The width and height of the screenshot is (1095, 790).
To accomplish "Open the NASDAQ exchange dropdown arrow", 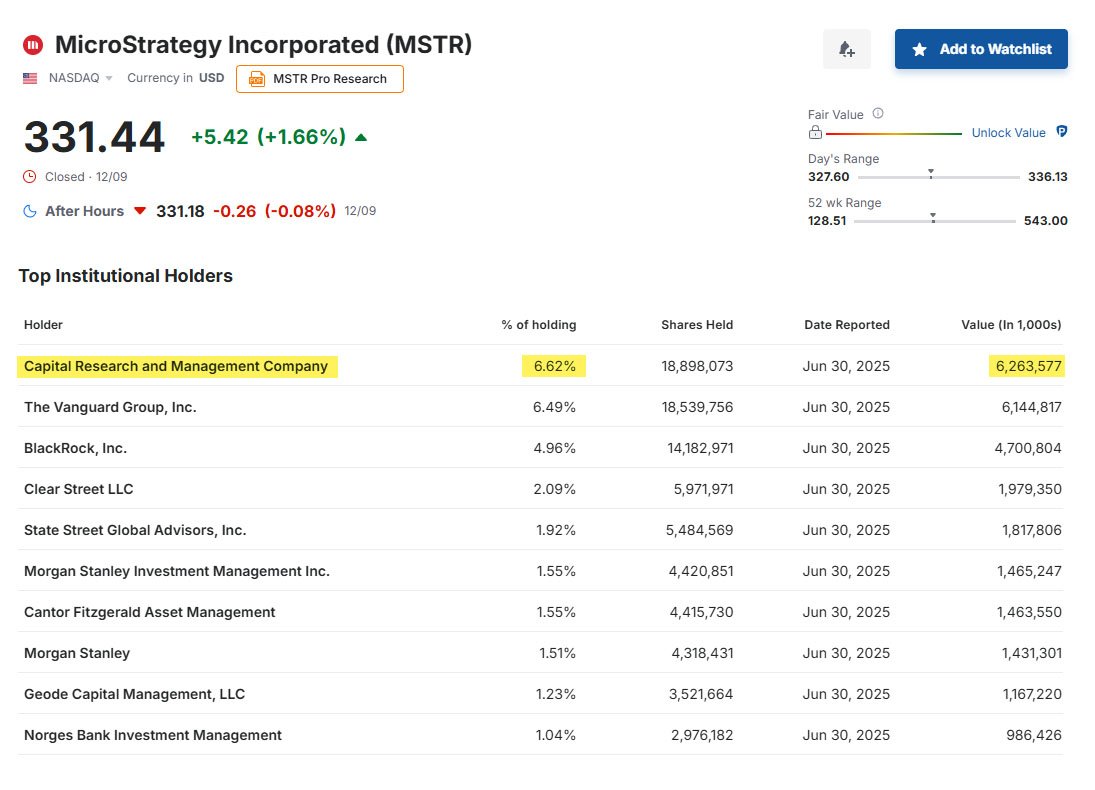I will [x=109, y=79].
